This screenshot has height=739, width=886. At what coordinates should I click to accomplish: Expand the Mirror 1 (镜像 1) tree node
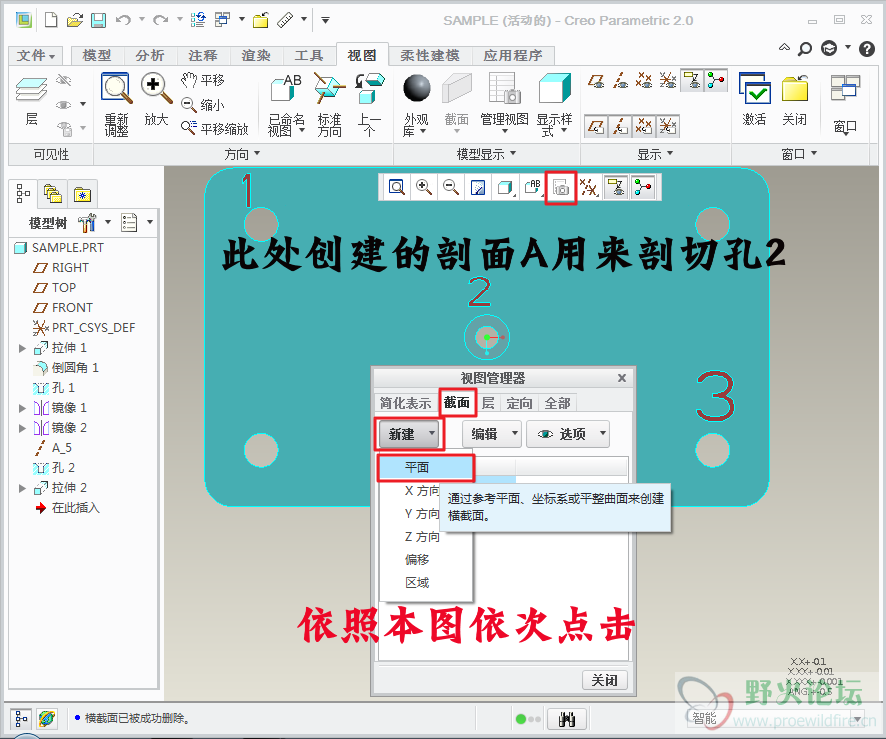23,408
